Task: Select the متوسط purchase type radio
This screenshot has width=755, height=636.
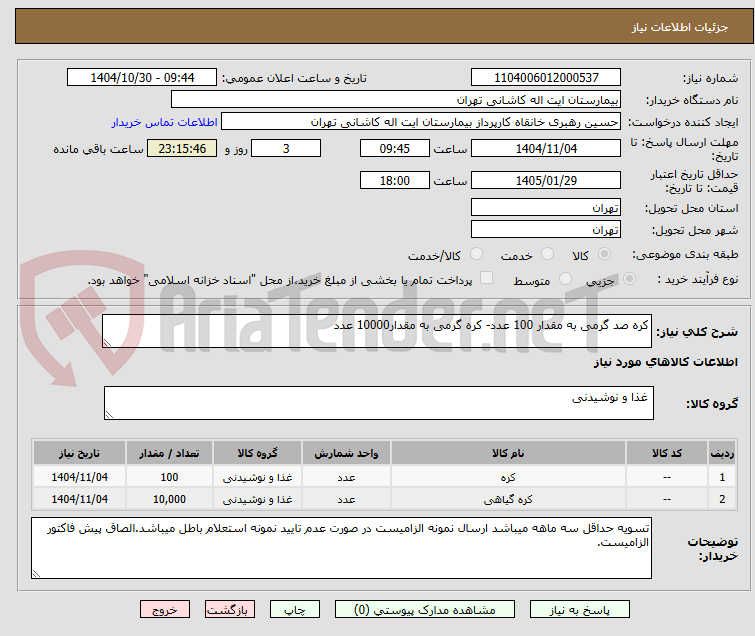Action: pyautogui.click(x=565, y=279)
